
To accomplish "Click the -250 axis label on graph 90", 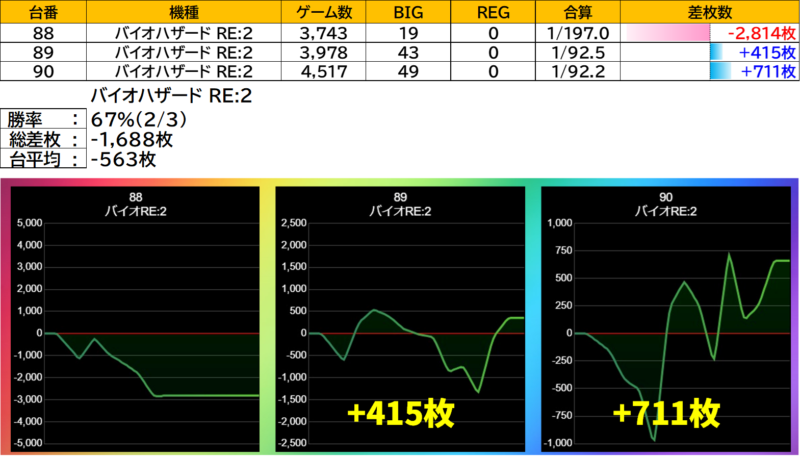I will coord(561,361).
